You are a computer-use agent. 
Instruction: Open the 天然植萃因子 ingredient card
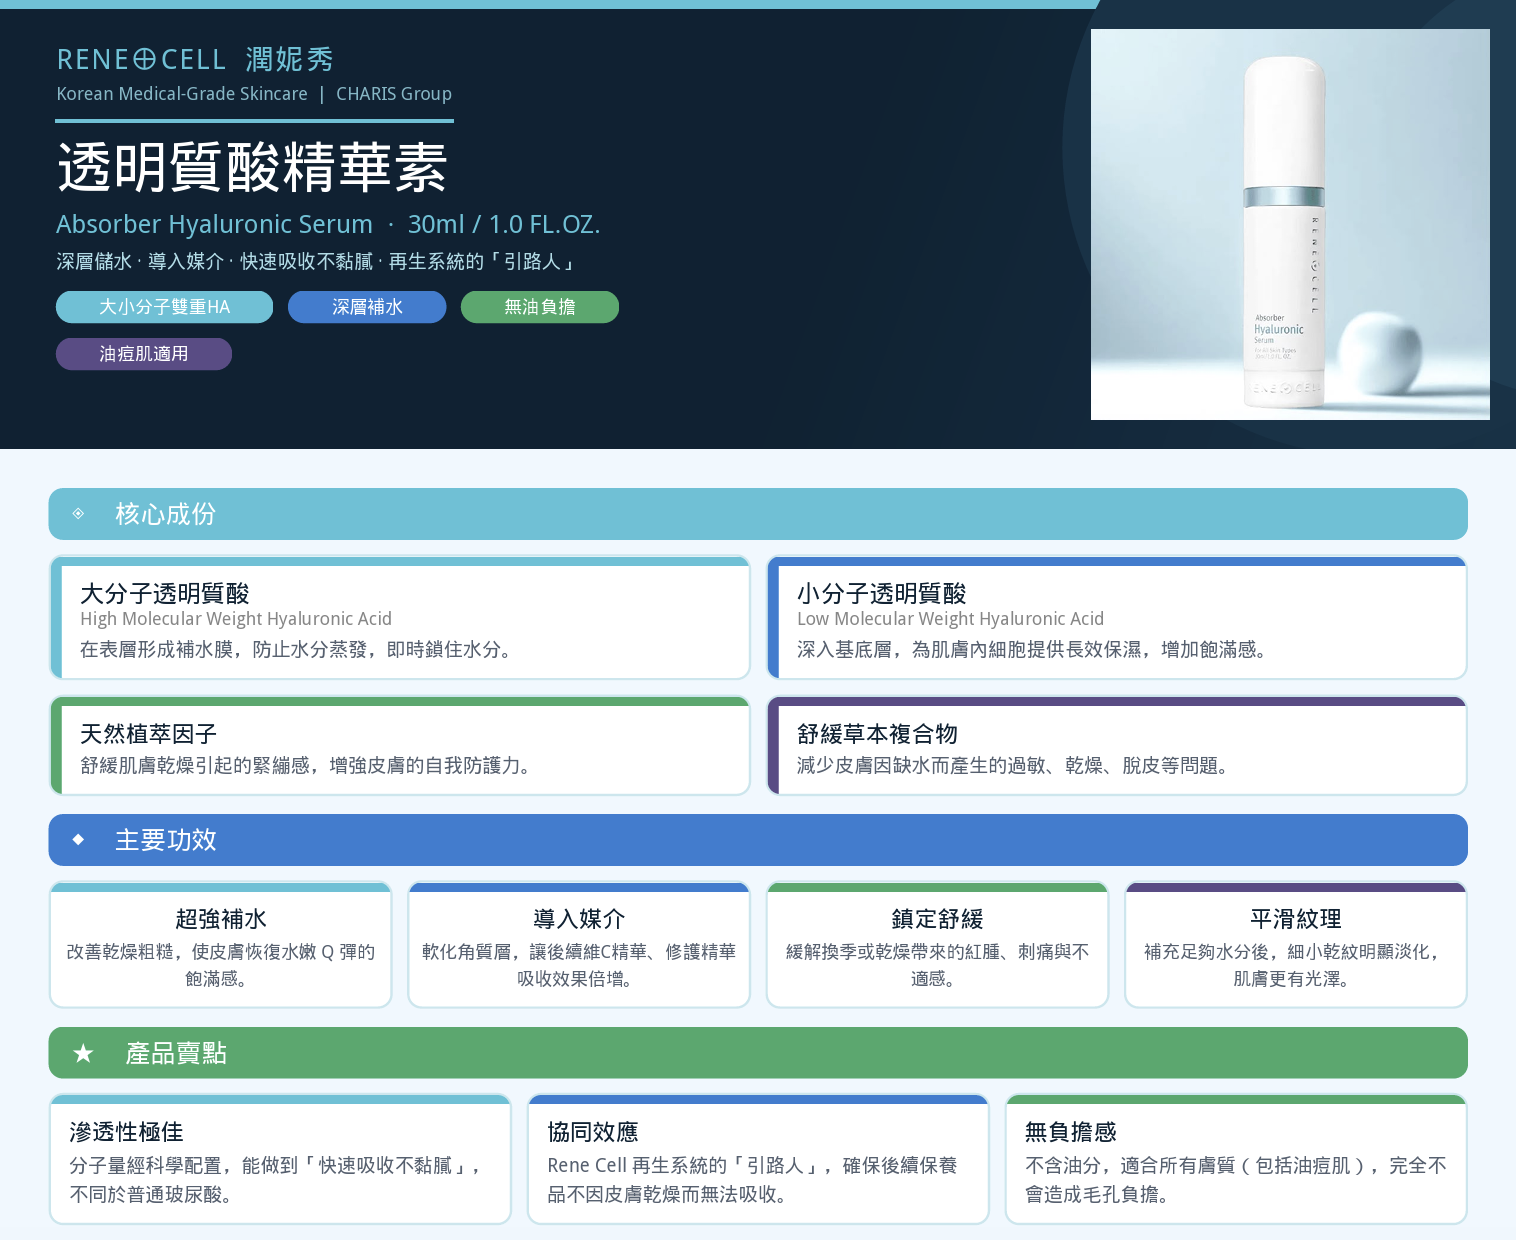tap(400, 746)
